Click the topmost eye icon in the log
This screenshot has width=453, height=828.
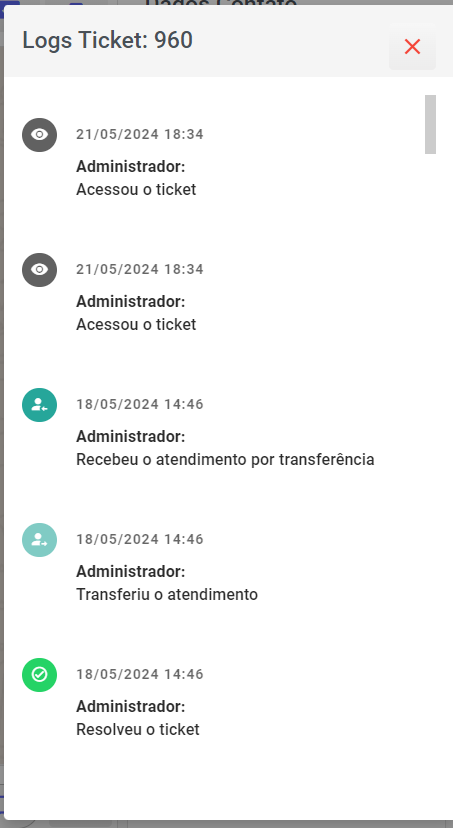[40, 135]
